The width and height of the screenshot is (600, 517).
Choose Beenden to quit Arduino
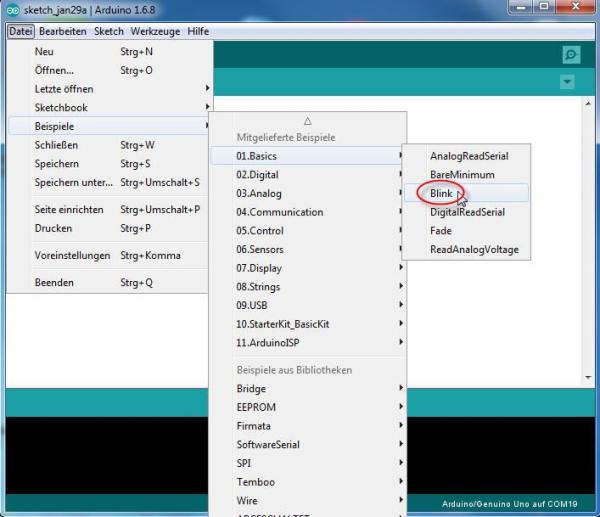(x=55, y=283)
